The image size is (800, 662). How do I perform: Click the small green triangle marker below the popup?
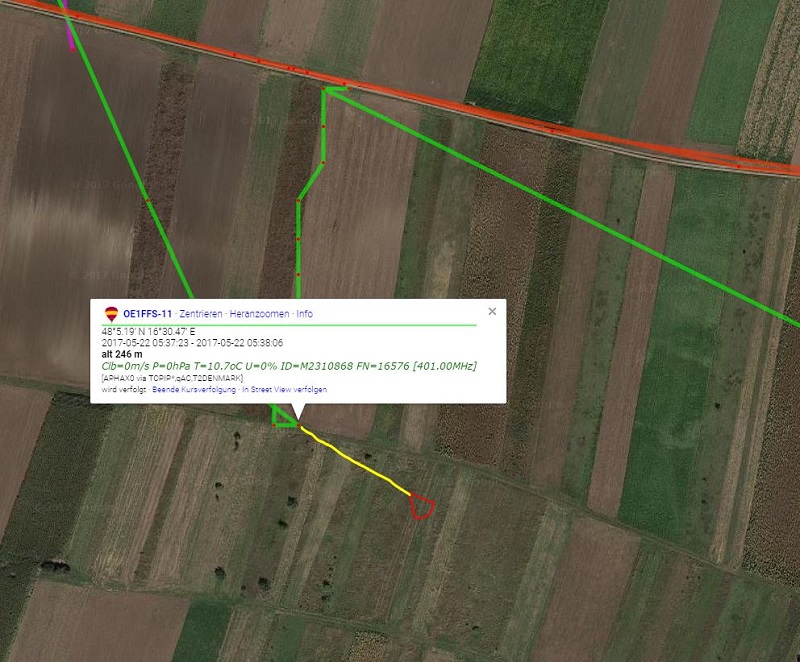click(x=282, y=417)
